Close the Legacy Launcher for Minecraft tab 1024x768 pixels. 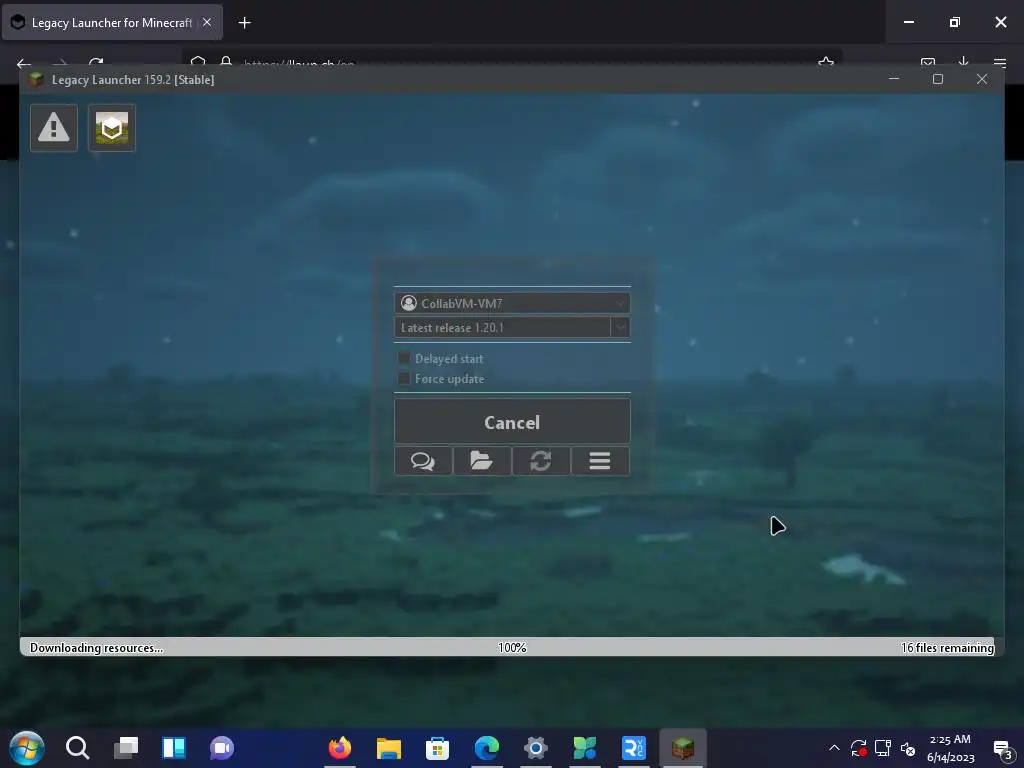207,22
